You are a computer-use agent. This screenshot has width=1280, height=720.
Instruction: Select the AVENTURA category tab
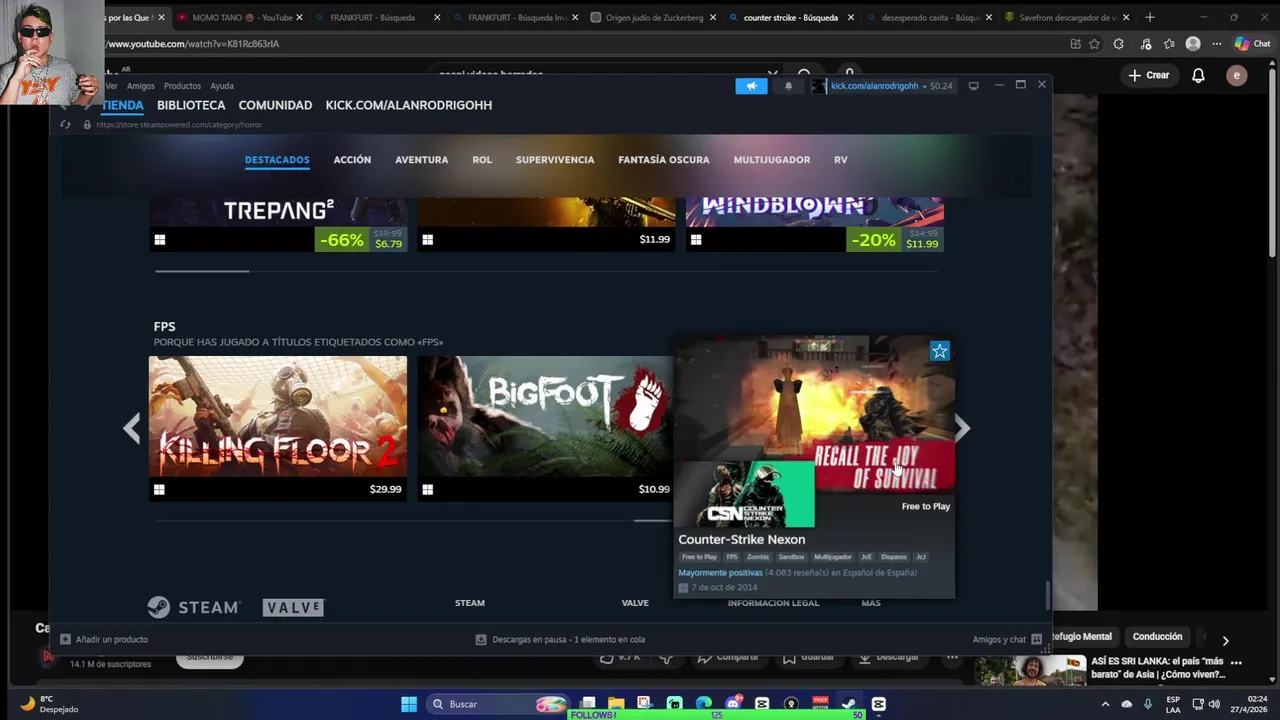(x=421, y=160)
